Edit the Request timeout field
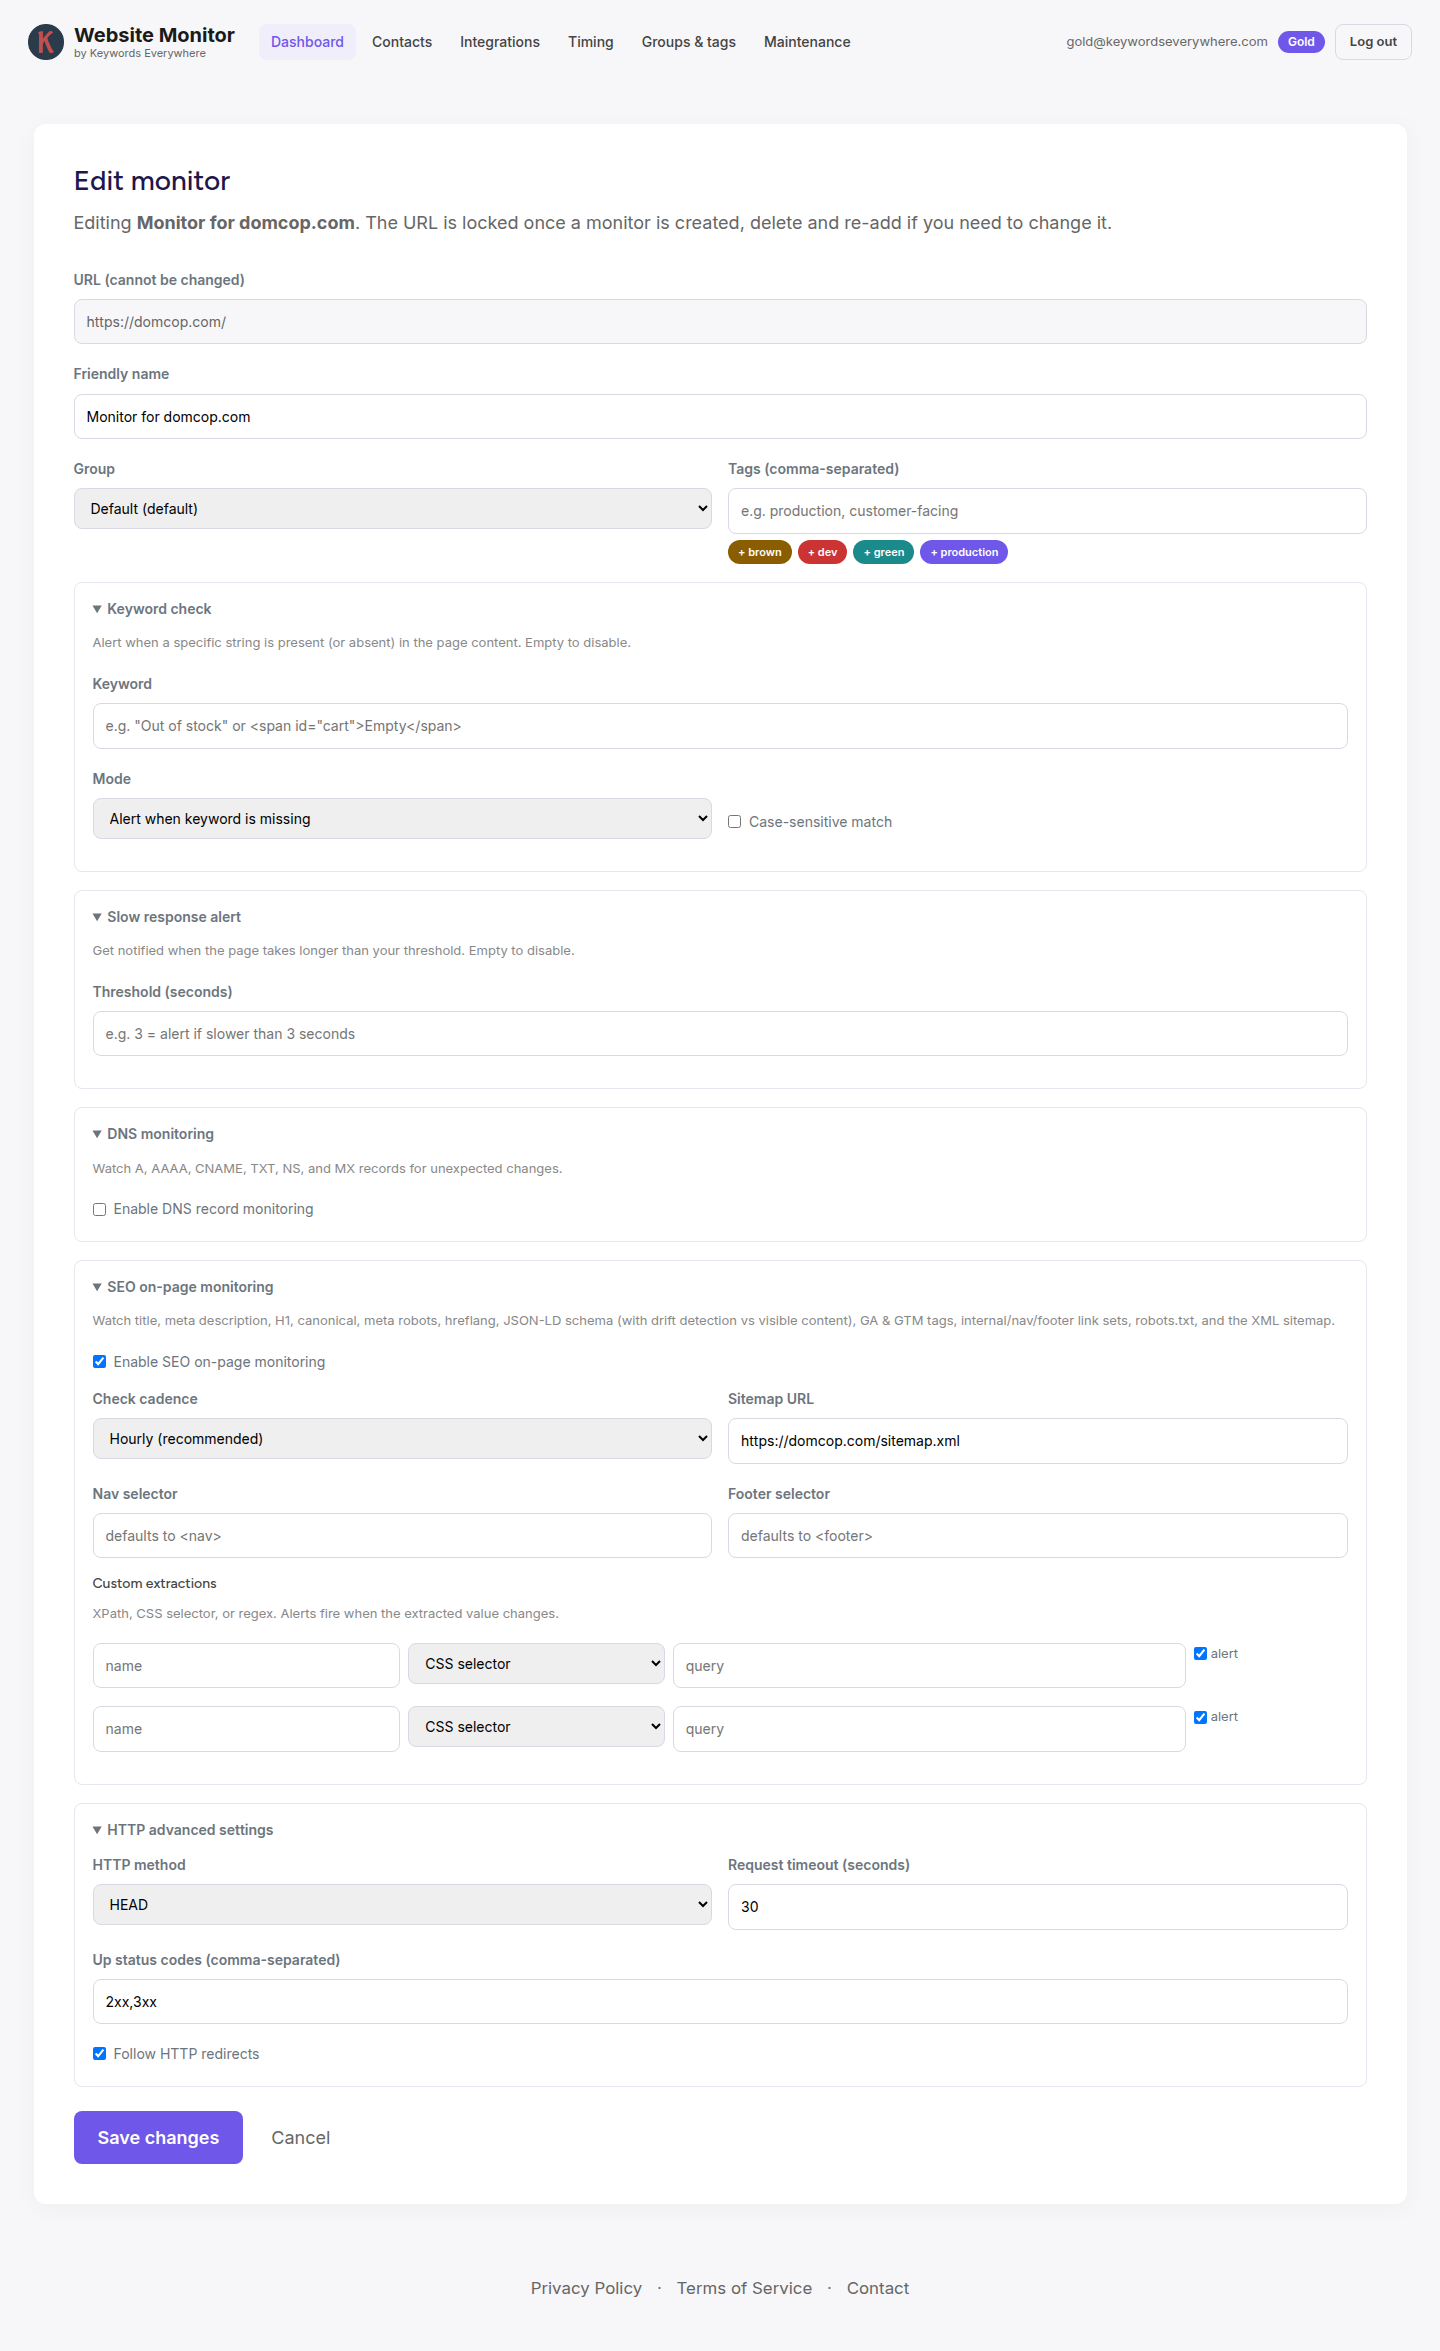The width and height of the screenshot is (1440, 2351). pyautogui.click(x=1037, y=1907)
